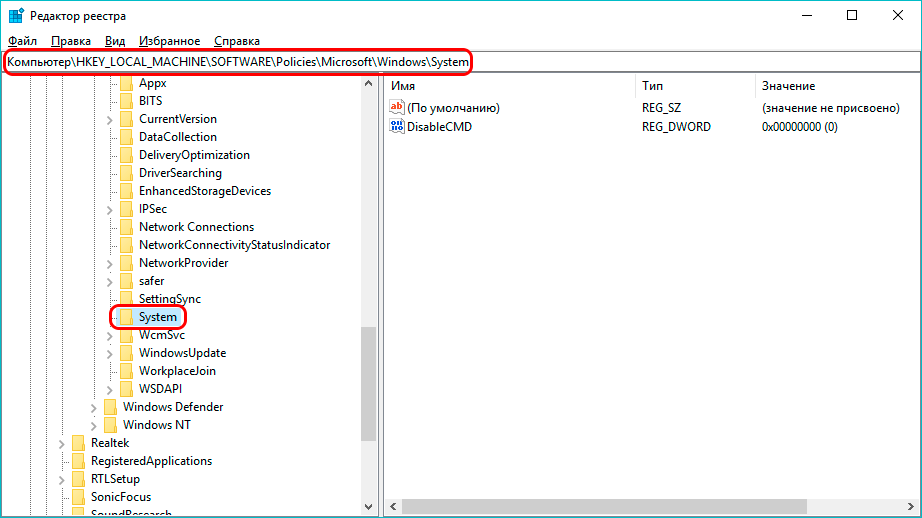Click the values pane horizontal scrollbar thumb
The image size is (922, 518).
604,506
